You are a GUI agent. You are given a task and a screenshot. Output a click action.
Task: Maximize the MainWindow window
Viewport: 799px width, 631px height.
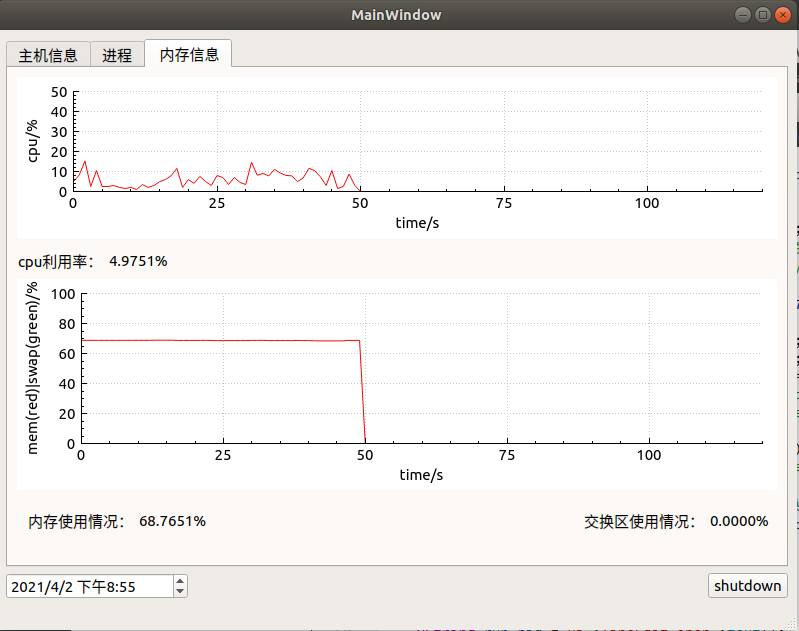pos(763,15)
